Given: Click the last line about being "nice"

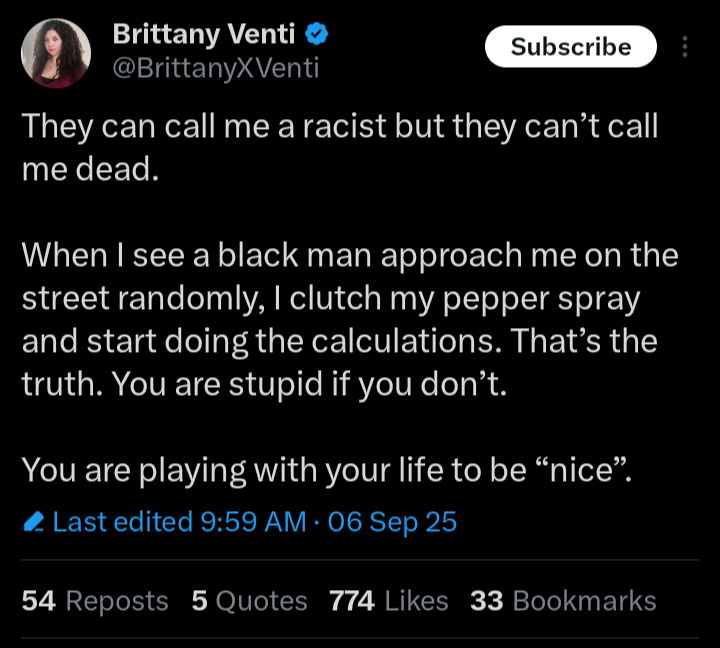Looking at the screenshot, I should click(326, 469).
